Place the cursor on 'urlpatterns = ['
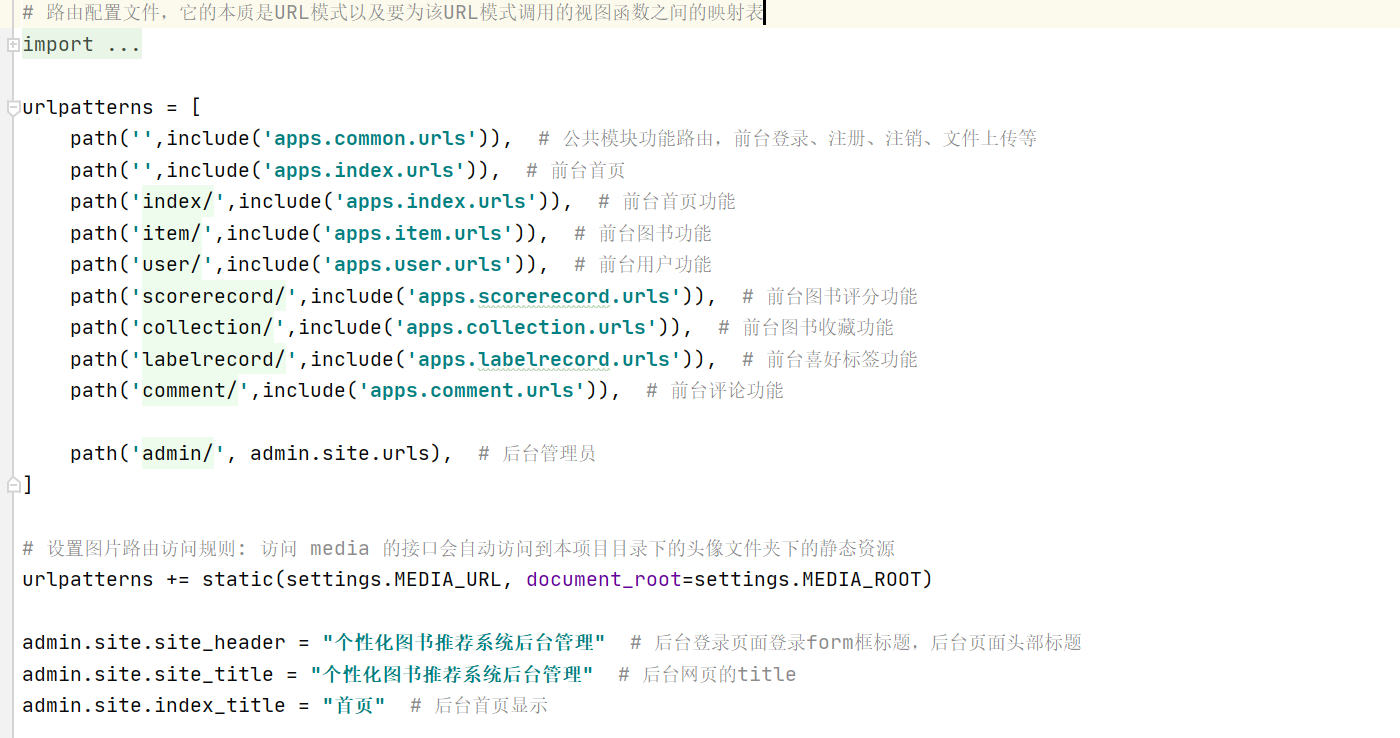 coord(112,108)
